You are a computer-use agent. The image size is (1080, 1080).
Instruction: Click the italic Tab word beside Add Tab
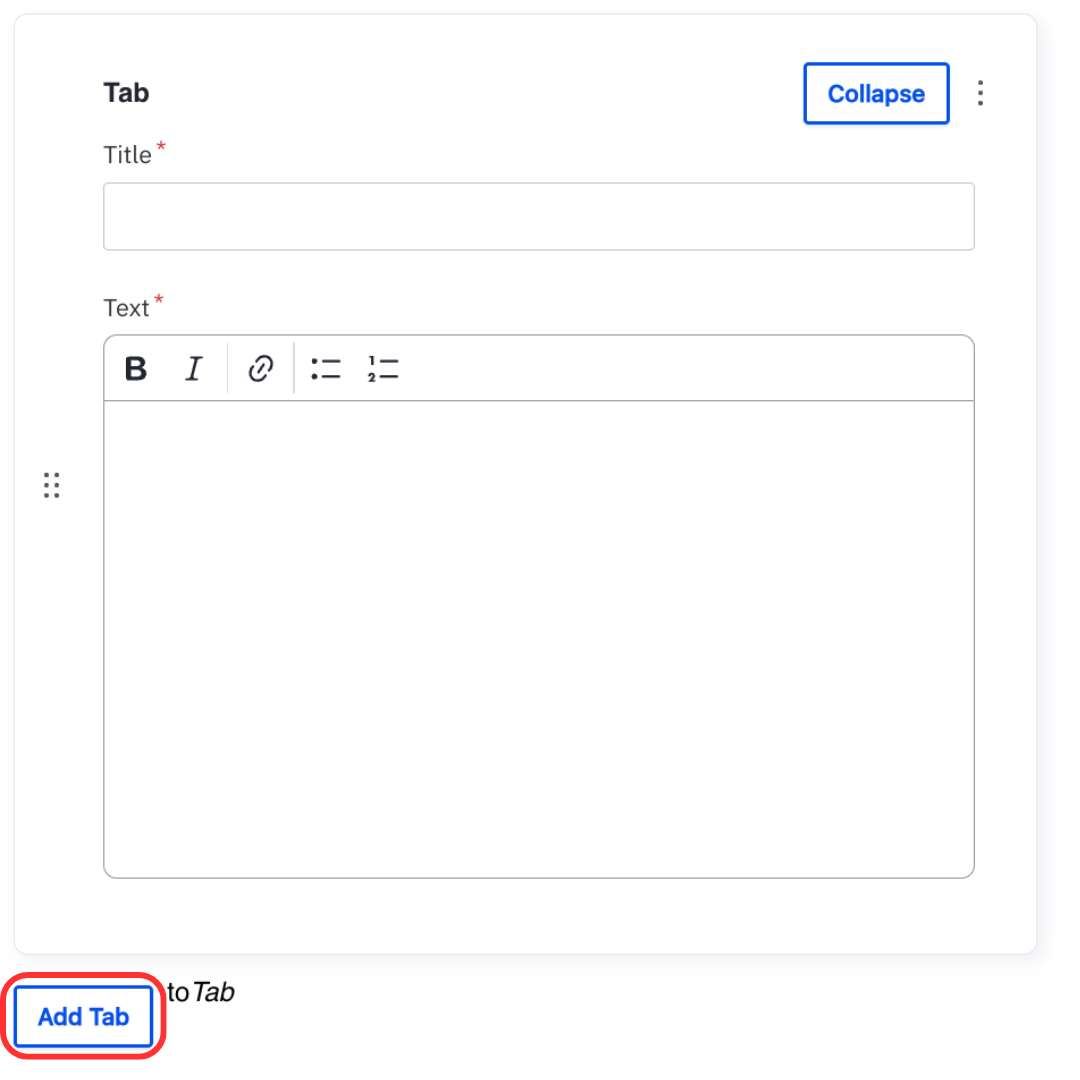[x=213, y=993]
